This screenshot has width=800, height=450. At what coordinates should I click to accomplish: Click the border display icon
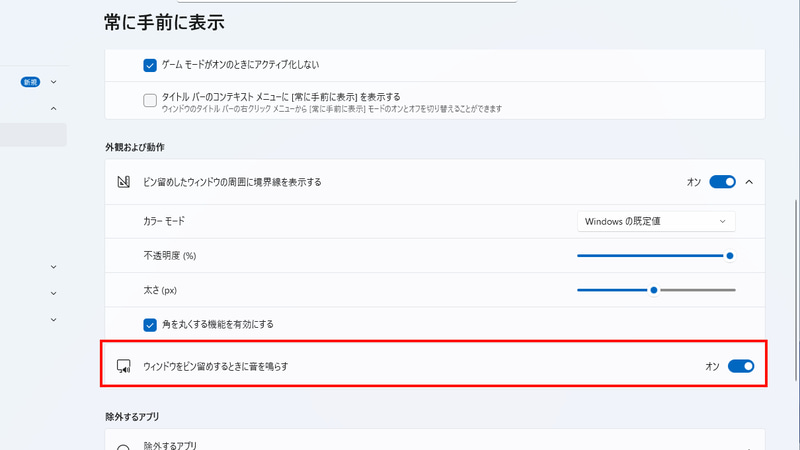pos(123,182)
